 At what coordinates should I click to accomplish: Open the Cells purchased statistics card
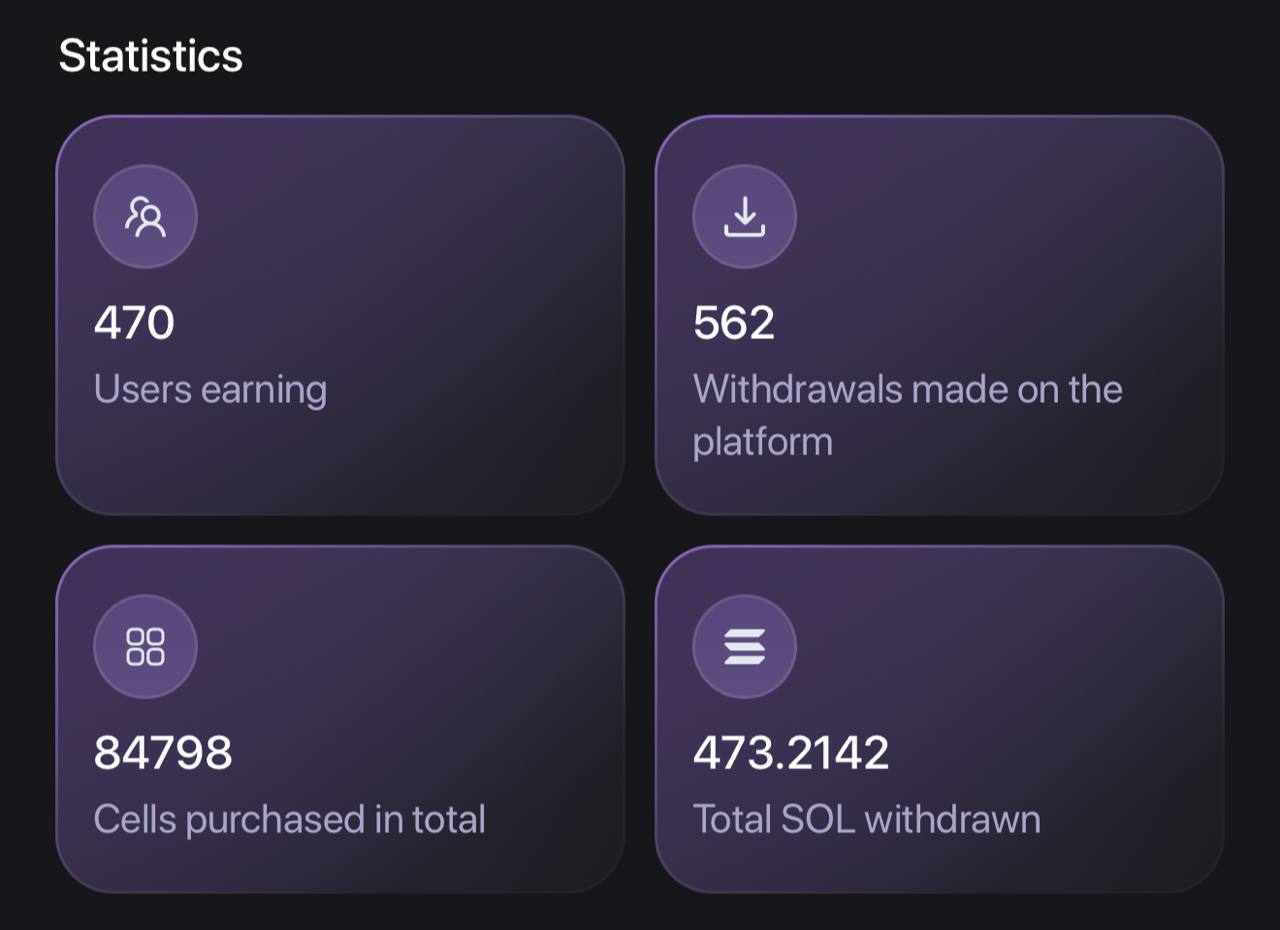(340, 719)
